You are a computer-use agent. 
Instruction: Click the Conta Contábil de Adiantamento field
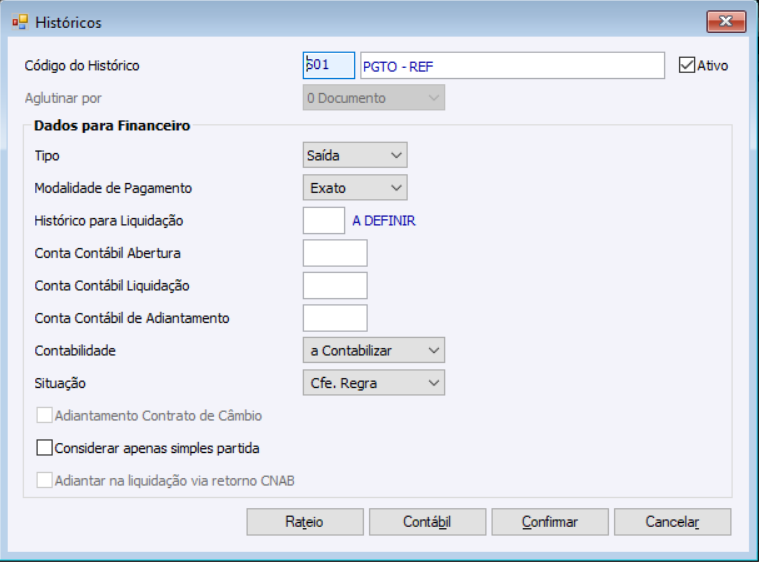pyautogui.click(x=335, y=318)
